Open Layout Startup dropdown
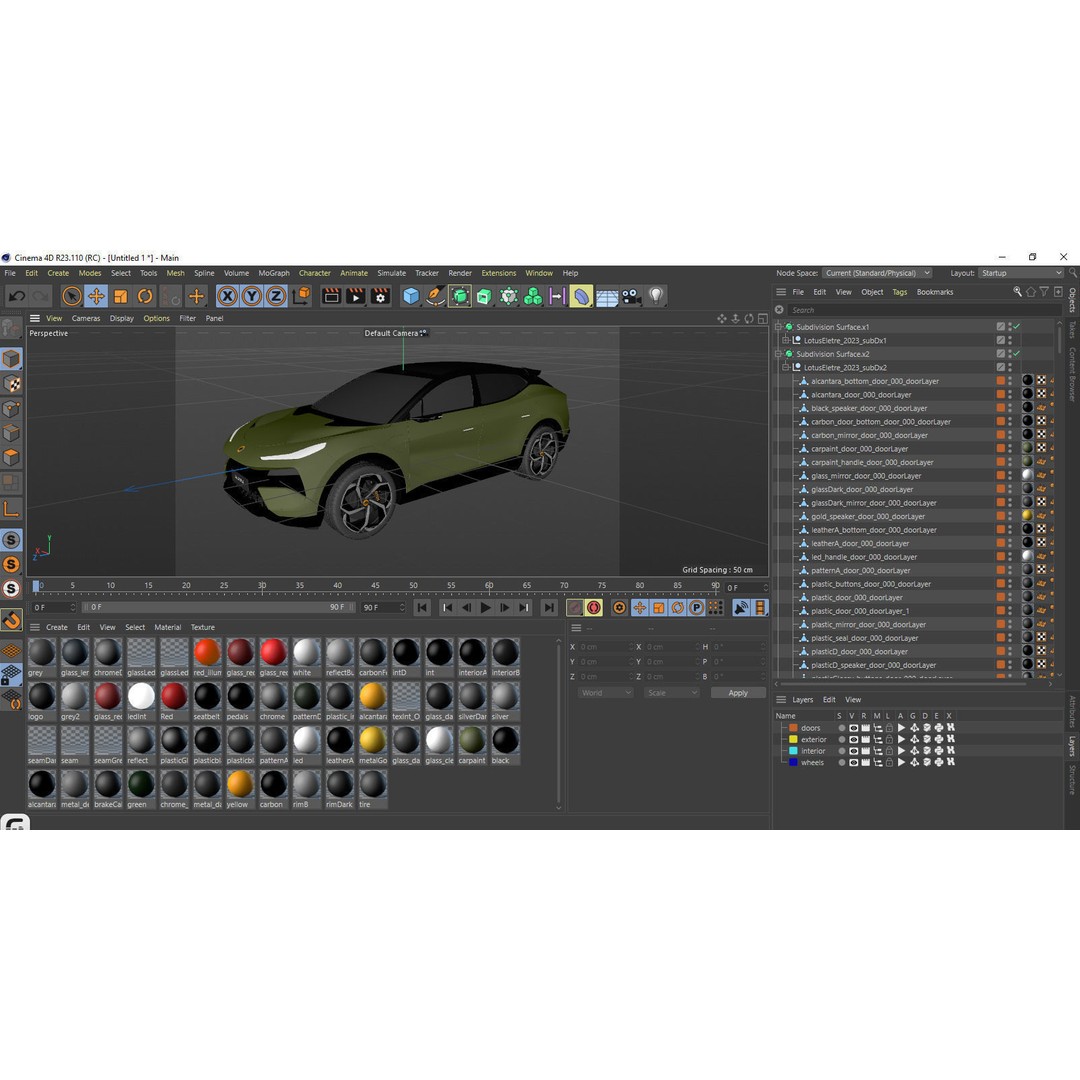The height and width of the screenshot is (1080, 1080). (x=1021, y=273)
